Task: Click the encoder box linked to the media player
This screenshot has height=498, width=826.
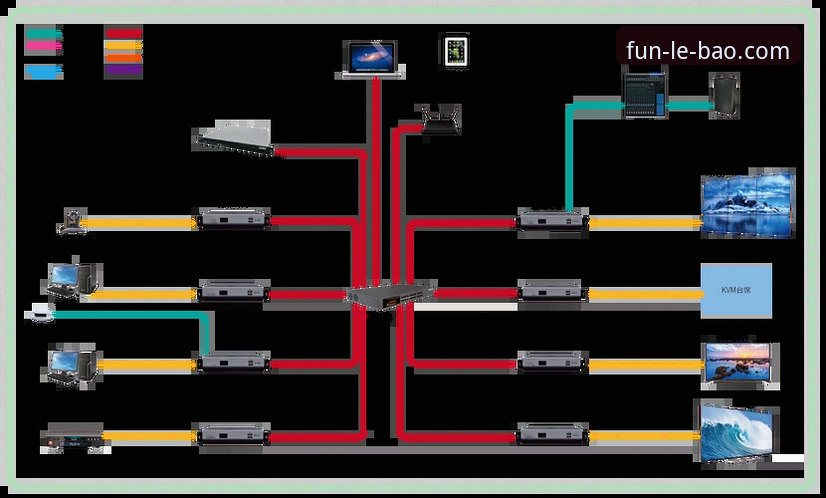Action: (232, 435)
